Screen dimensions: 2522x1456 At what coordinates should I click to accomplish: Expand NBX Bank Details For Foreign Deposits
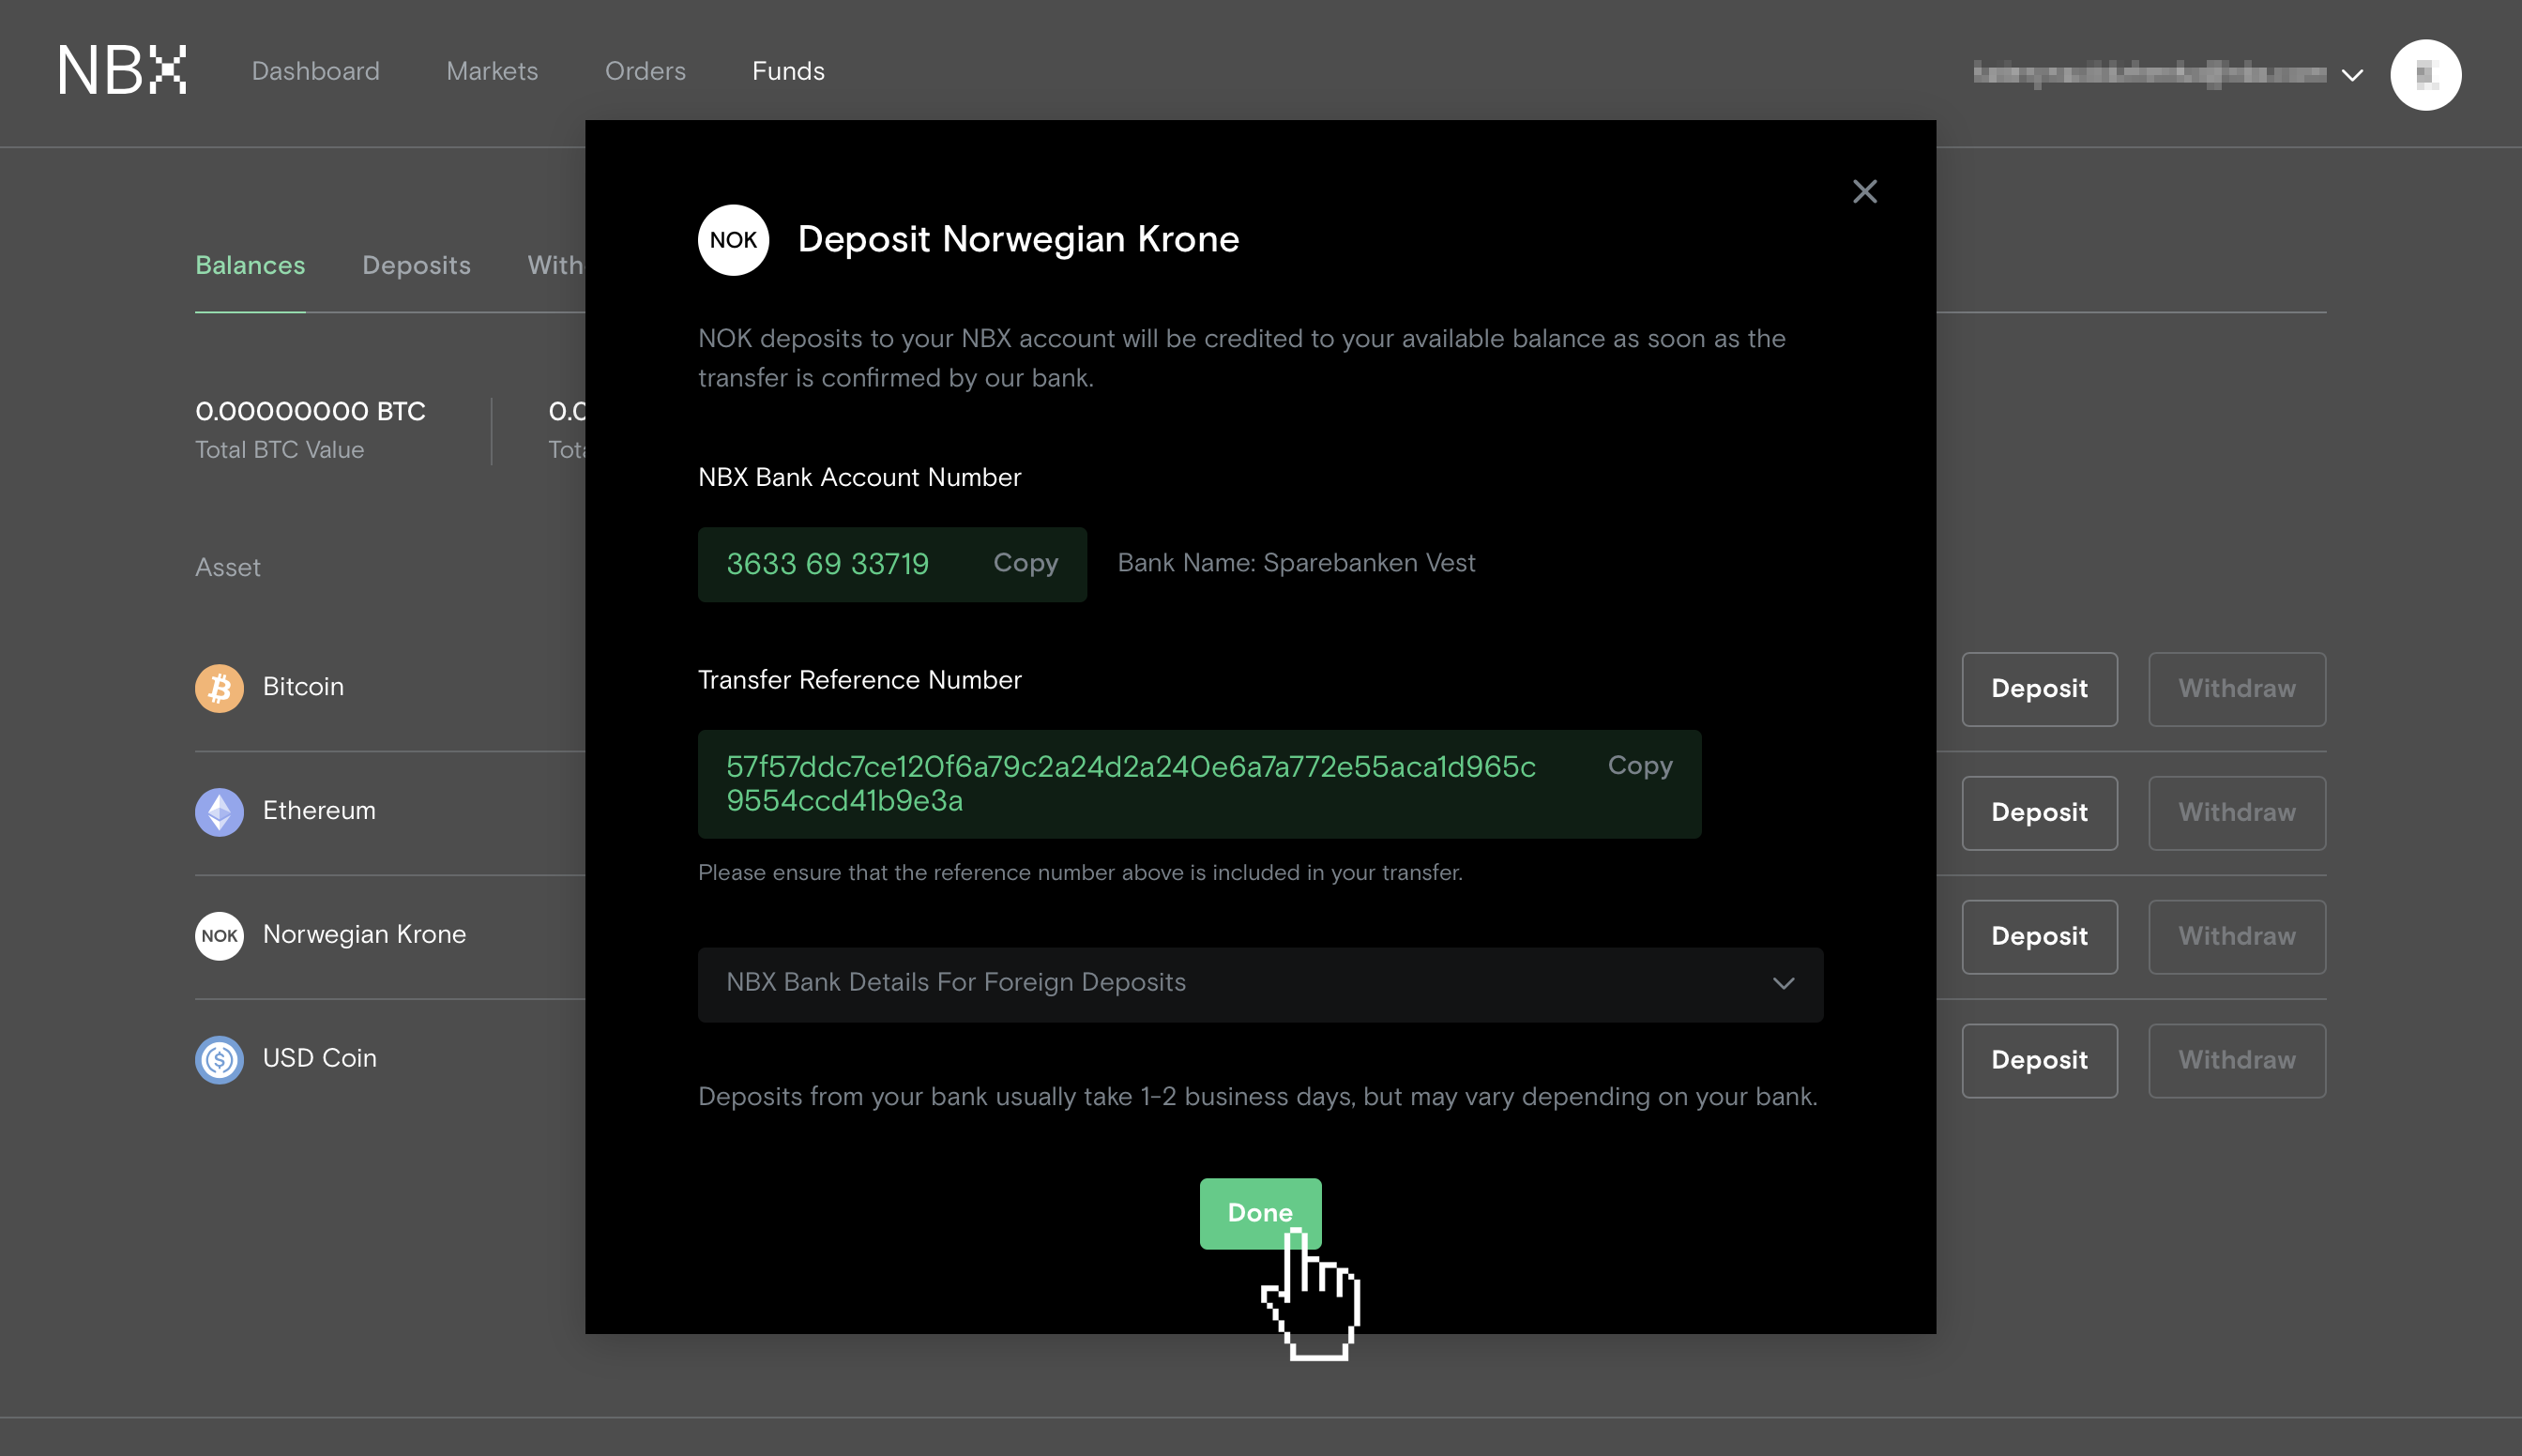(x=1260, y=984)
